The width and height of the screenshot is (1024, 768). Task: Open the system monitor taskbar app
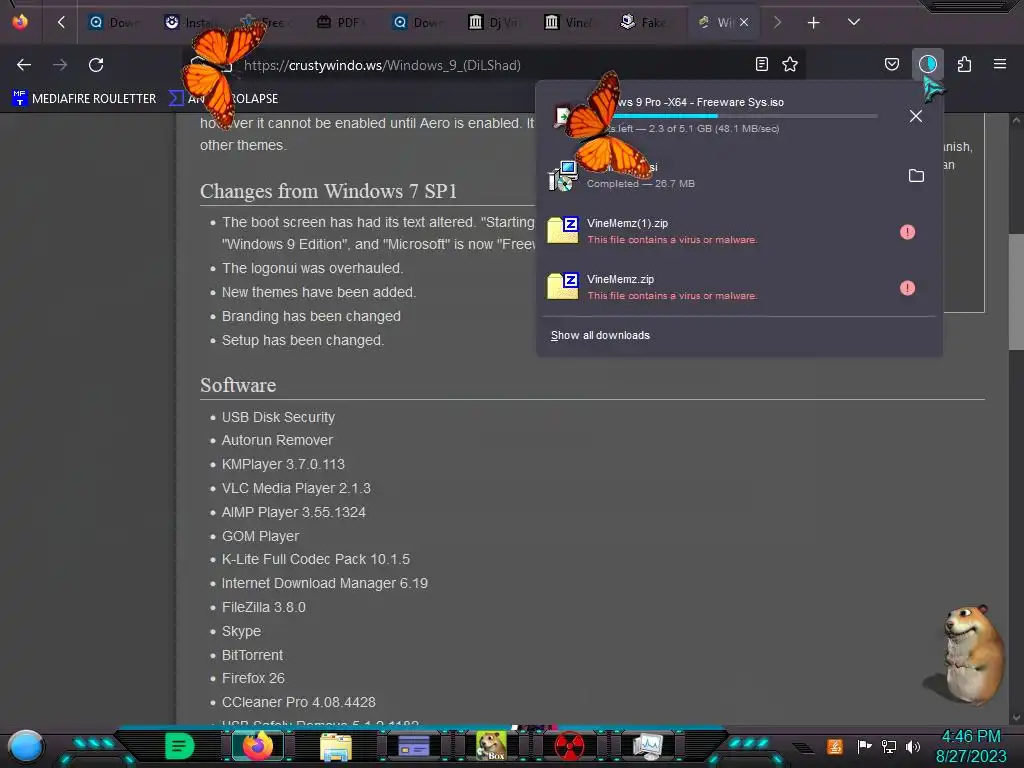[x=647, y=746]
